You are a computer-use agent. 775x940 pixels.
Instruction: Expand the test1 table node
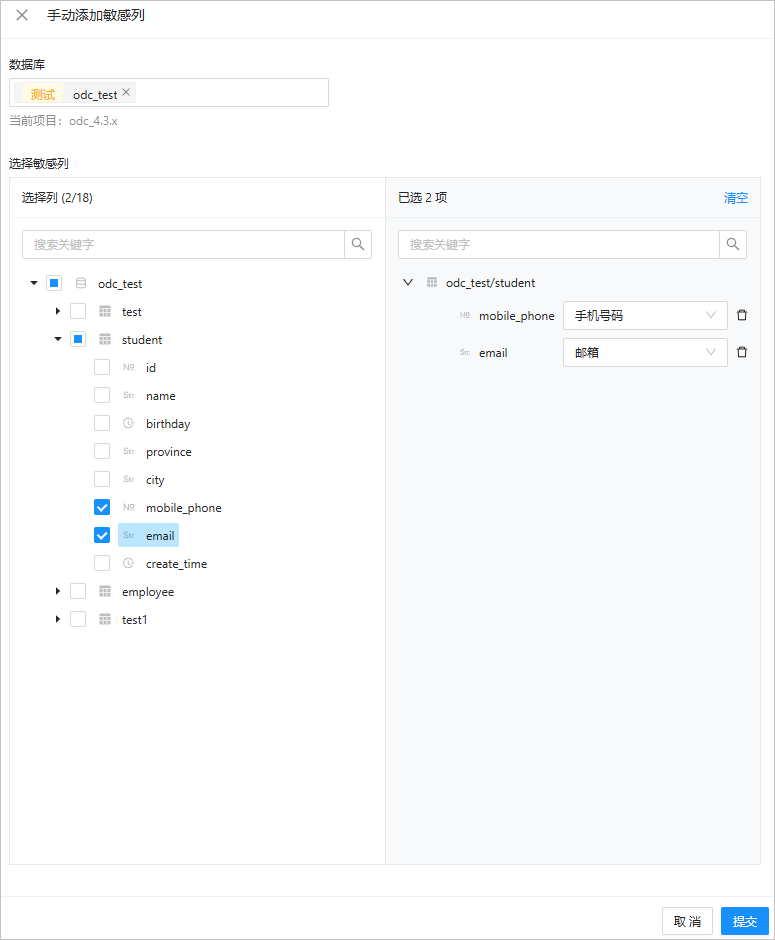[58, 619]
